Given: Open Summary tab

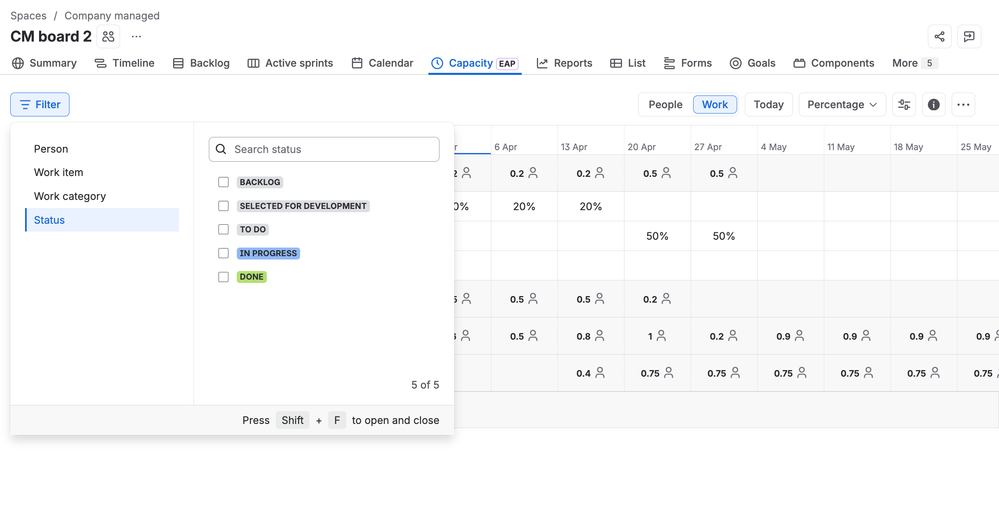Looking at the screenshot, I should 44,63.
